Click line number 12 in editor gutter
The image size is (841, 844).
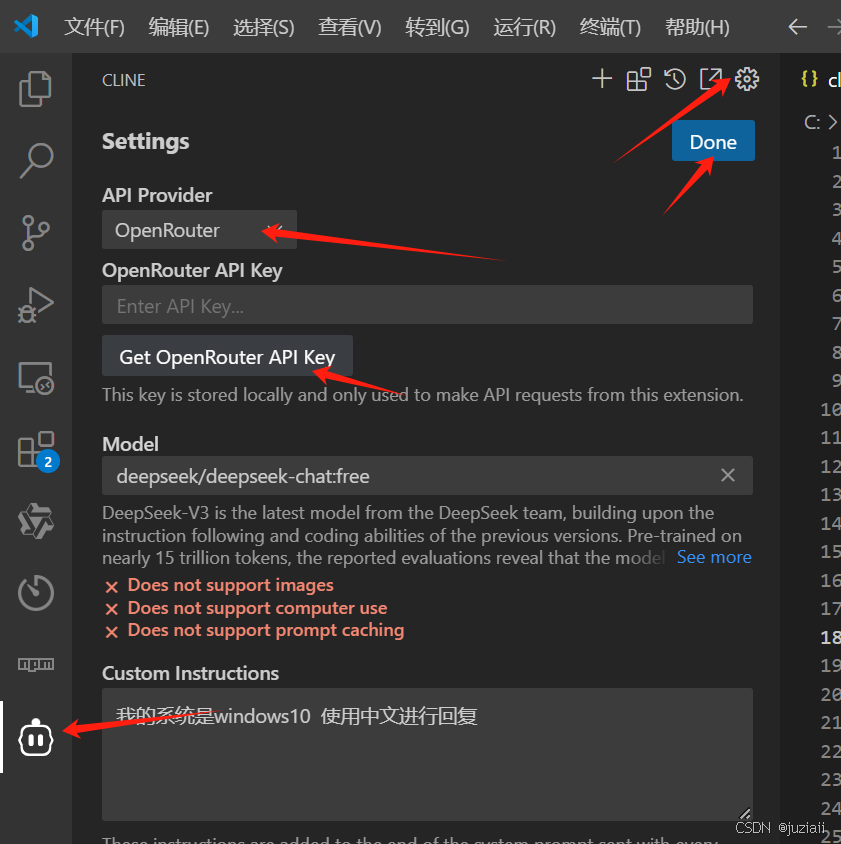click(831, 466)
